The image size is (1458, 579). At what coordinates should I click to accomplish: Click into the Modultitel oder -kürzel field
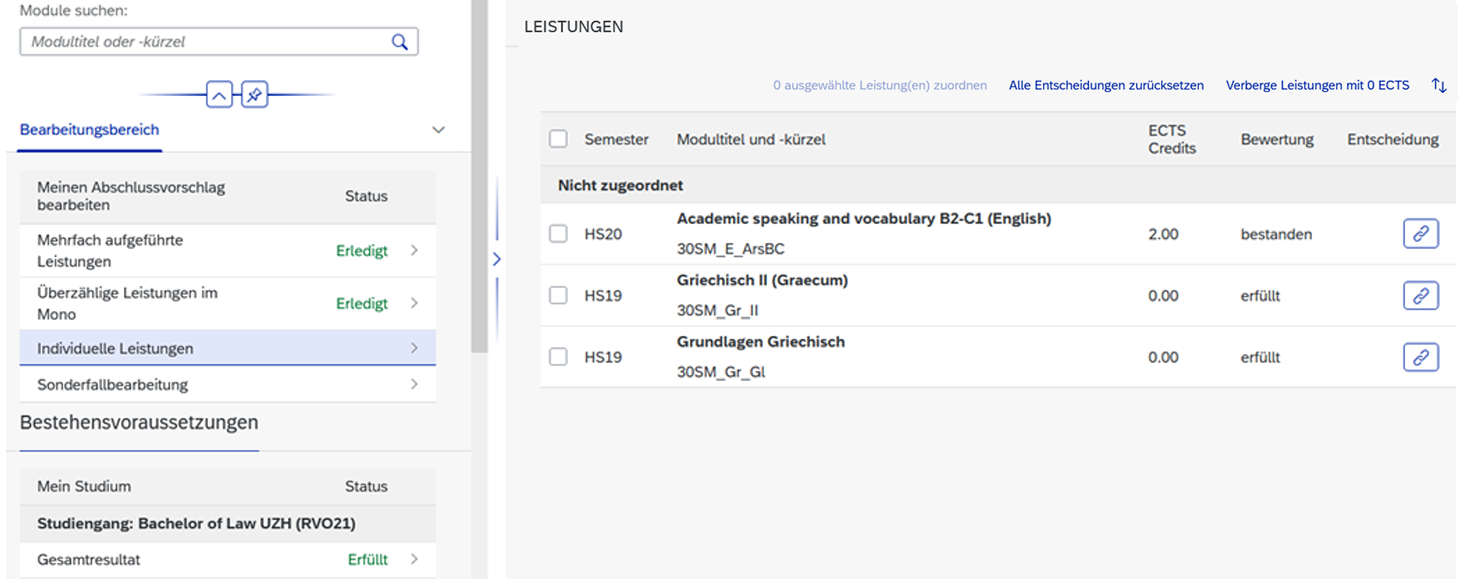(205, 42)
